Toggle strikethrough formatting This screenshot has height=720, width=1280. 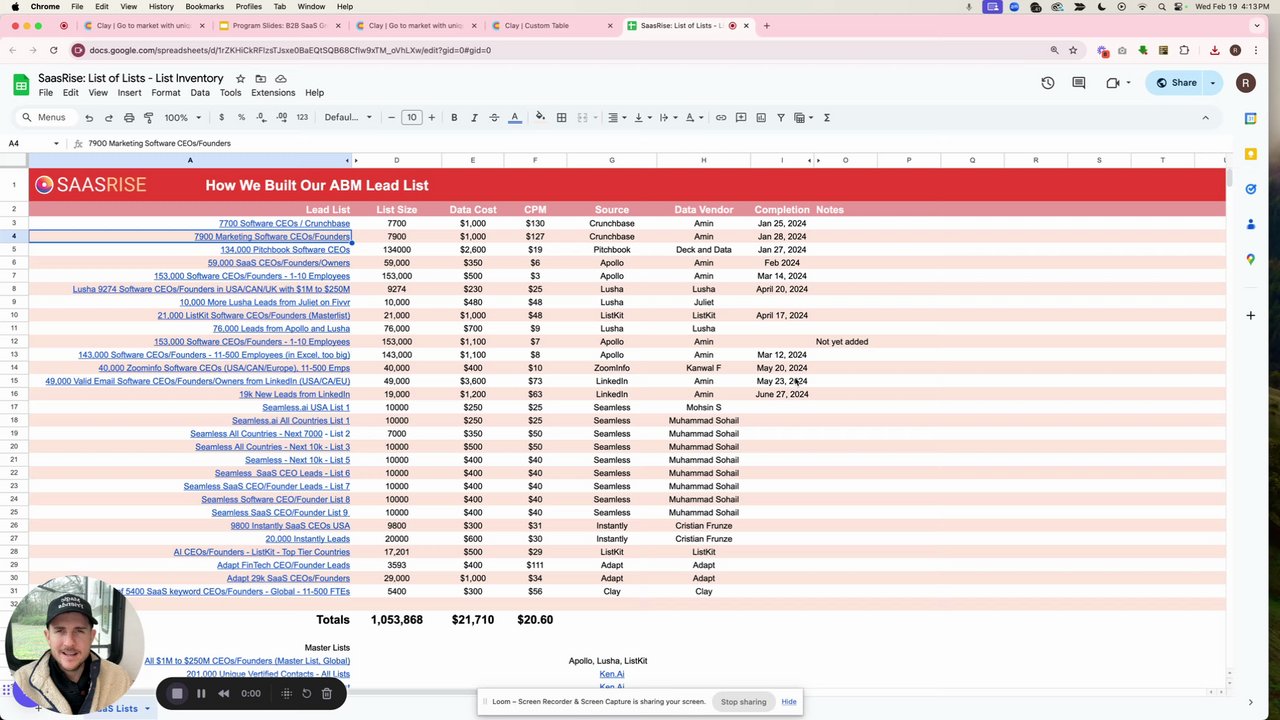(x=494, y=118)
